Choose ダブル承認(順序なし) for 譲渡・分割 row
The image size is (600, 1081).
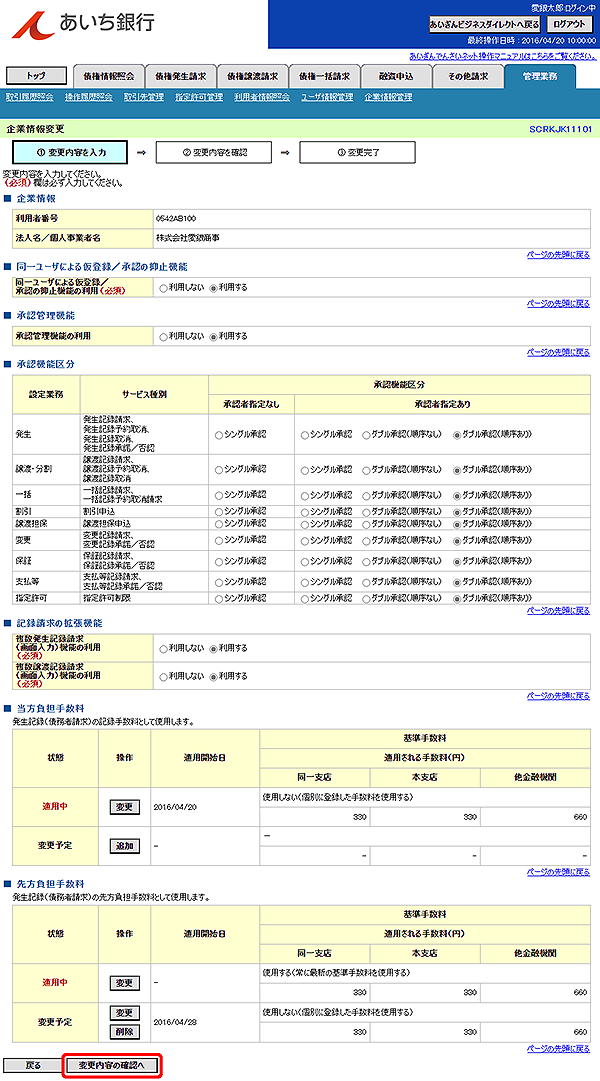pos(366,470)
